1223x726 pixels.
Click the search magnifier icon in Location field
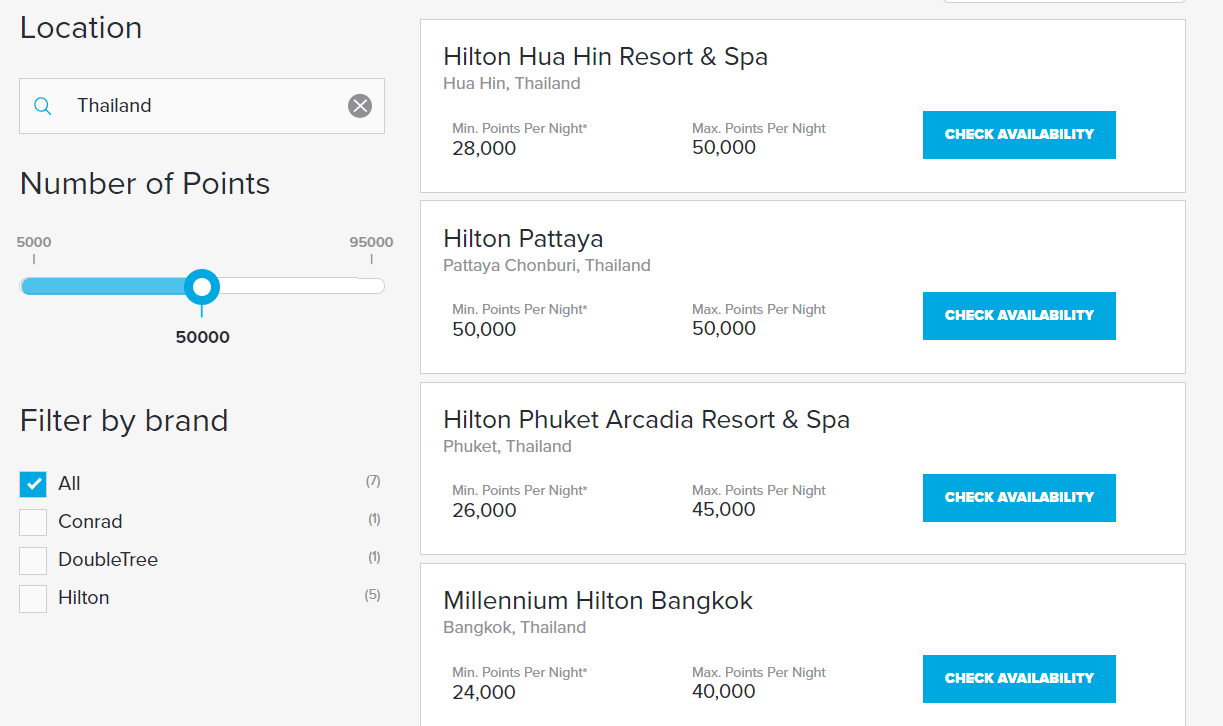[42, 106]
